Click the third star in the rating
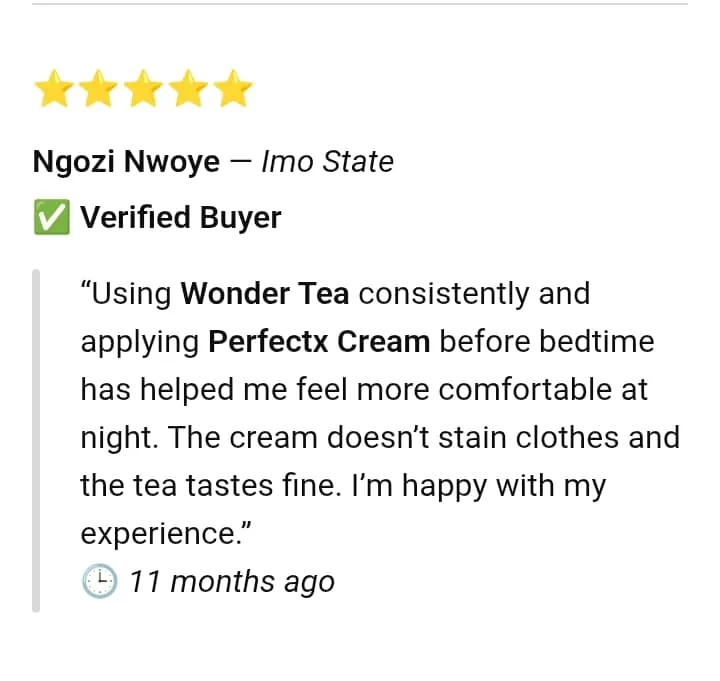 click(x=144, y=89)
